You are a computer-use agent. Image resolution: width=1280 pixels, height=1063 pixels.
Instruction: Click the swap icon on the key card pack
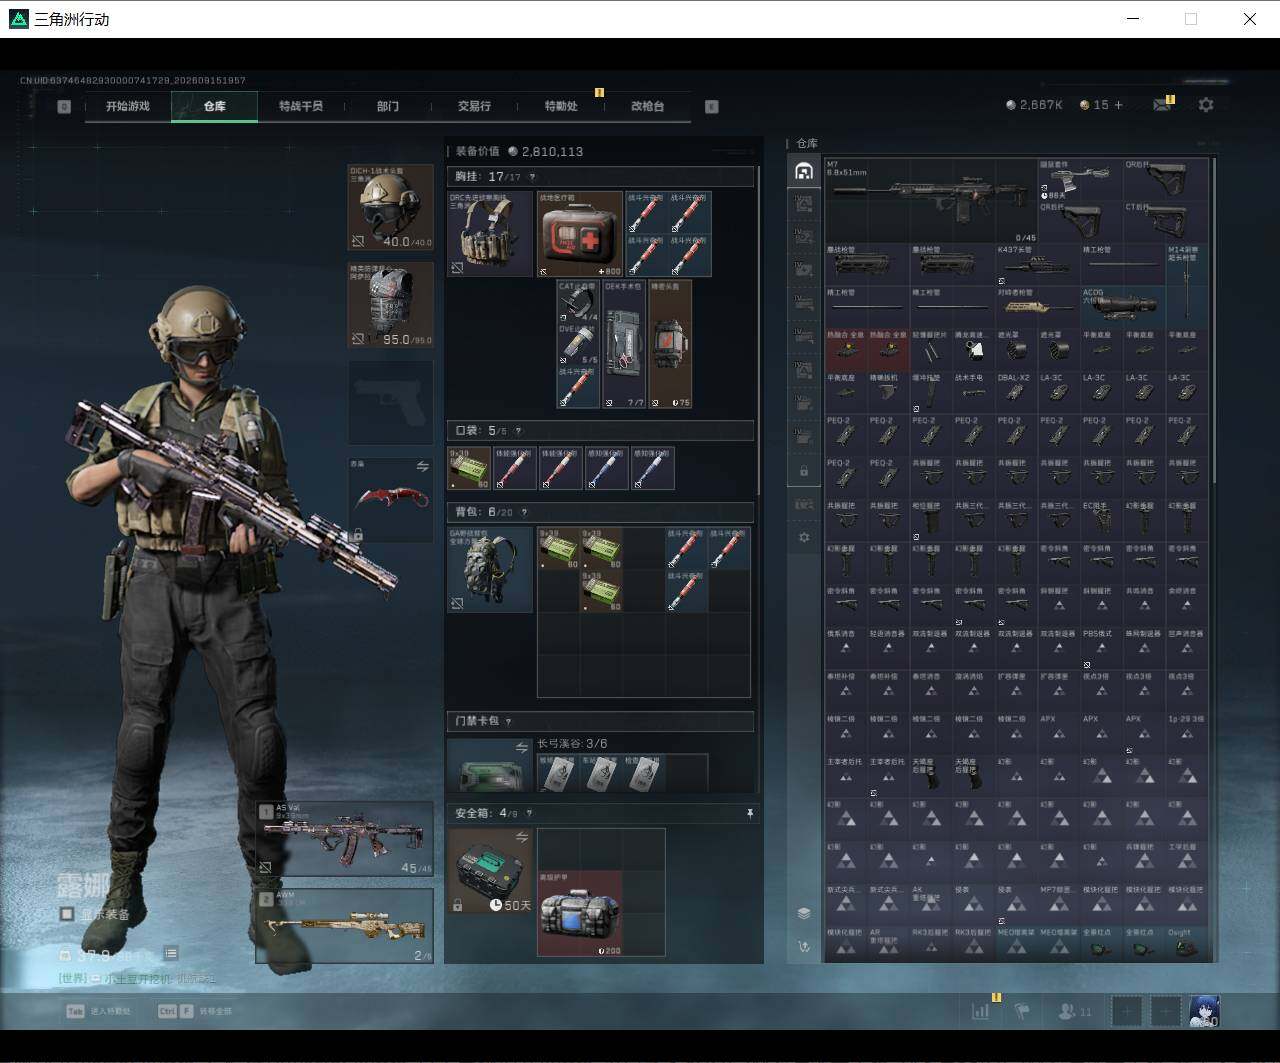point(522,748)
